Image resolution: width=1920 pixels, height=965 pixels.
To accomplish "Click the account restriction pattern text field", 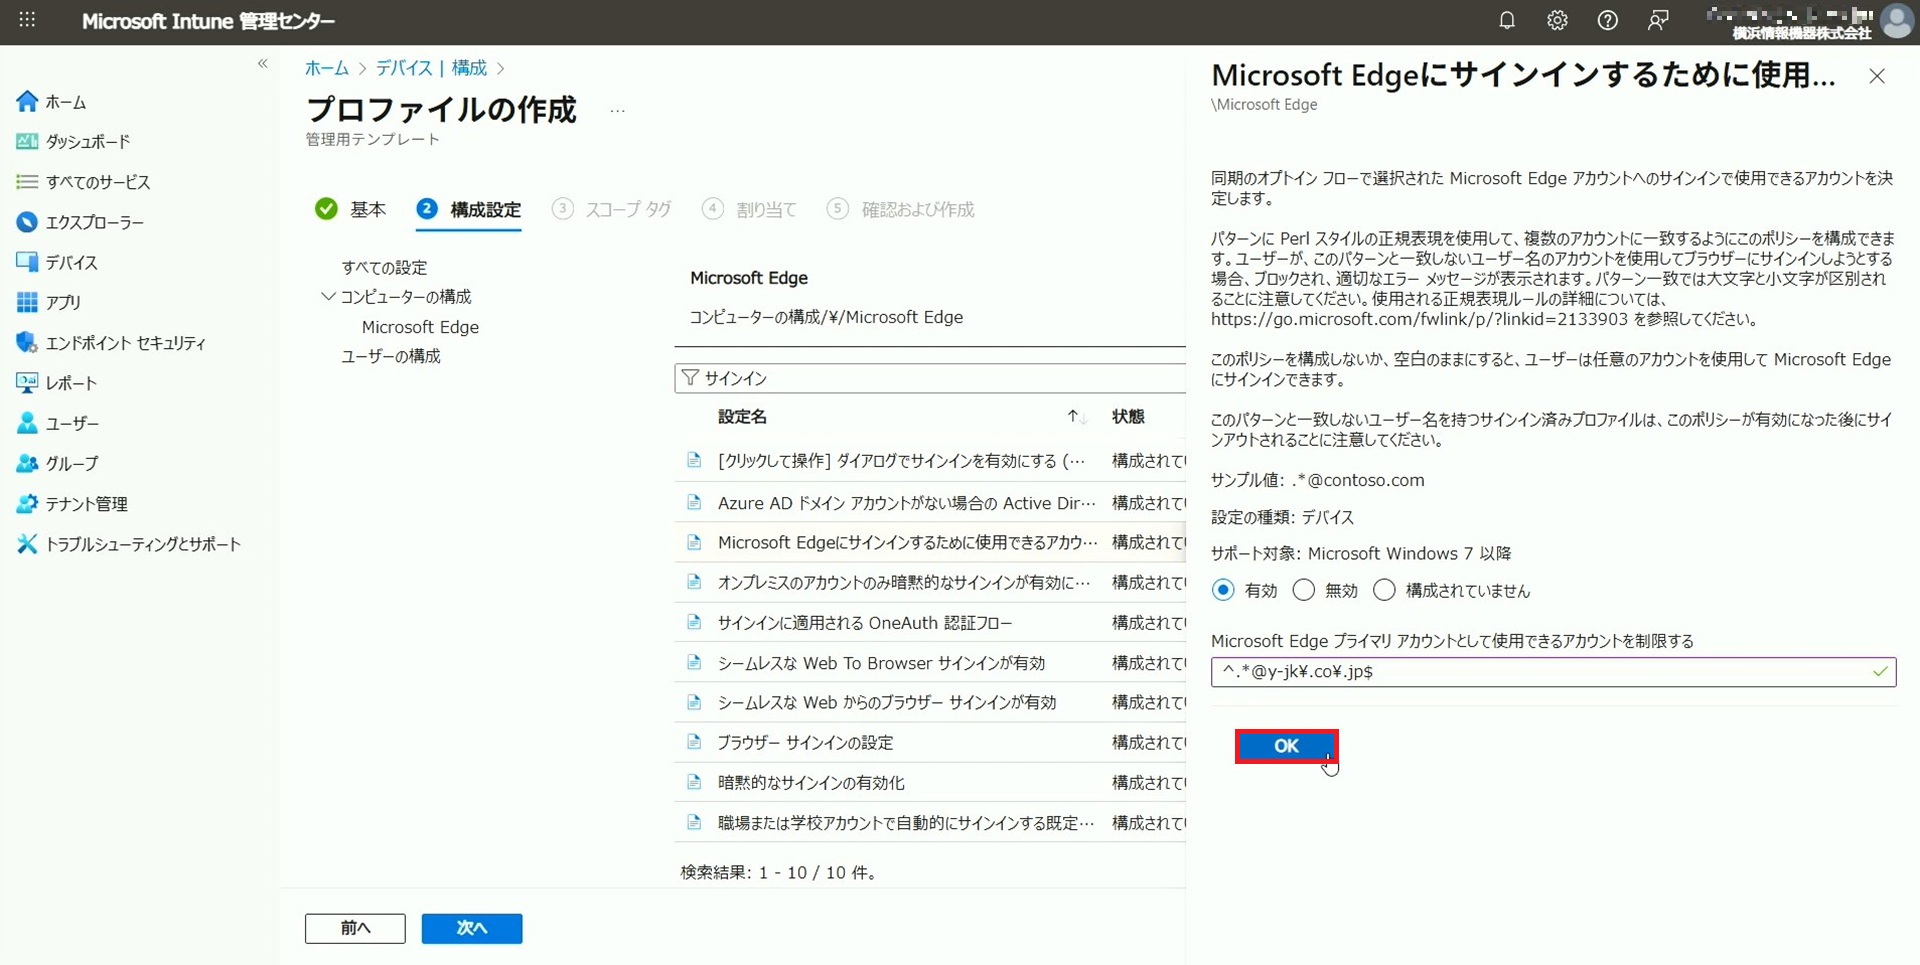I will [x=1540, y=672].
